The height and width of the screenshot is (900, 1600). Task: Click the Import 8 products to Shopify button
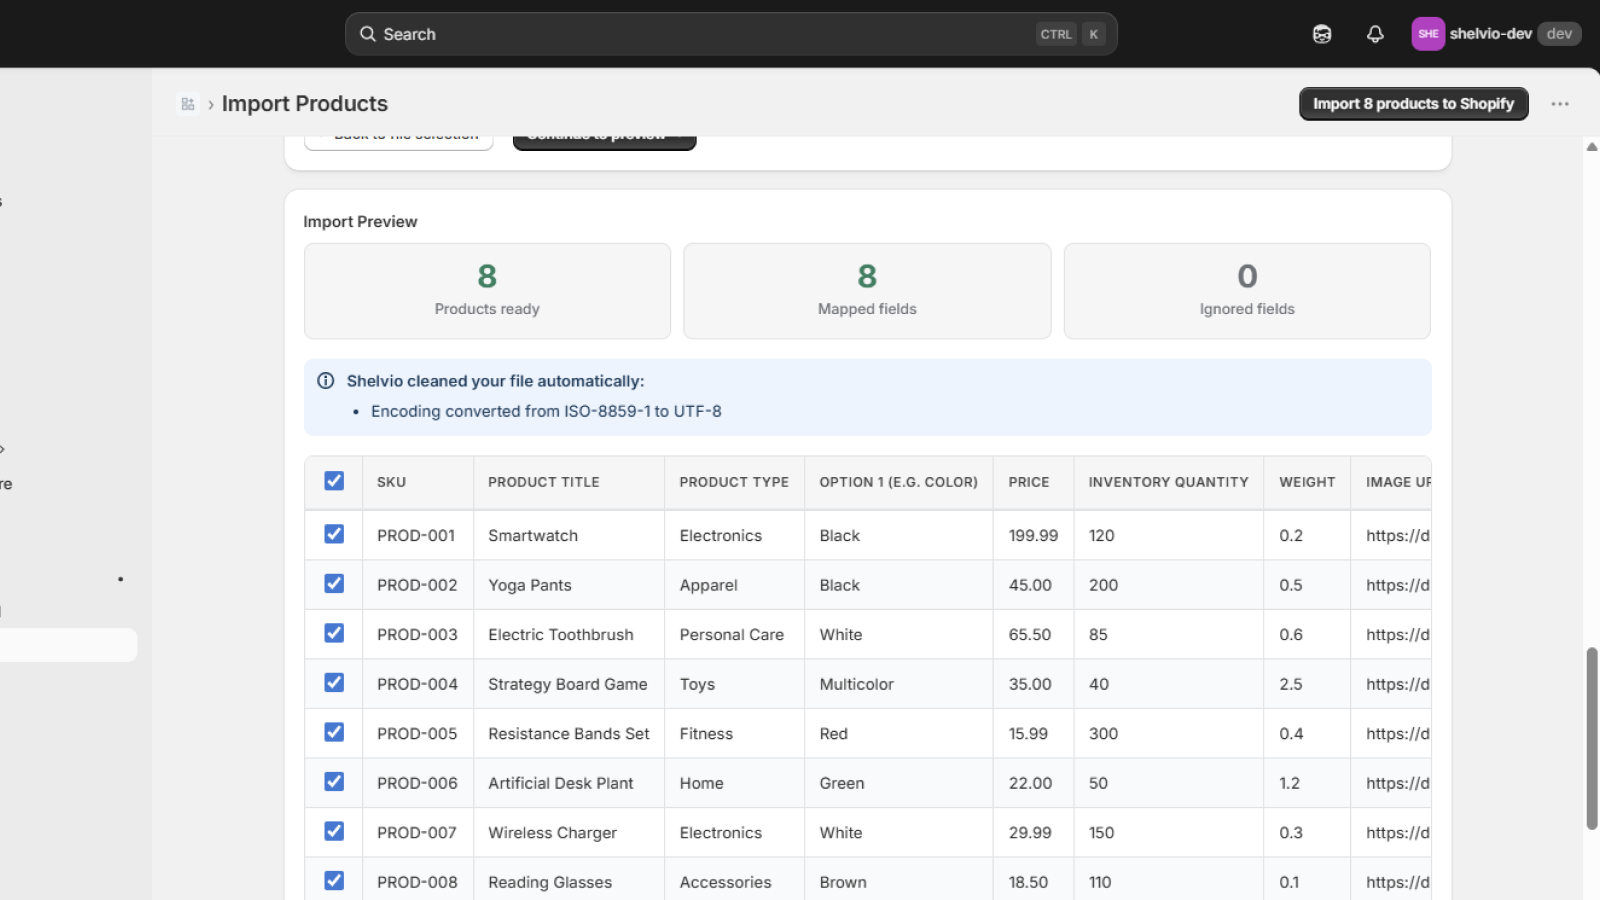tap(1413, 104)
